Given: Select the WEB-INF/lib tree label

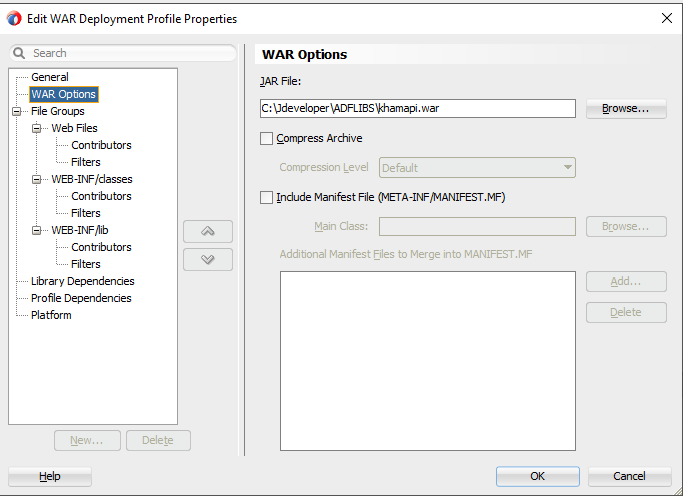Looking at the screenshot, I should coord(80,230).
